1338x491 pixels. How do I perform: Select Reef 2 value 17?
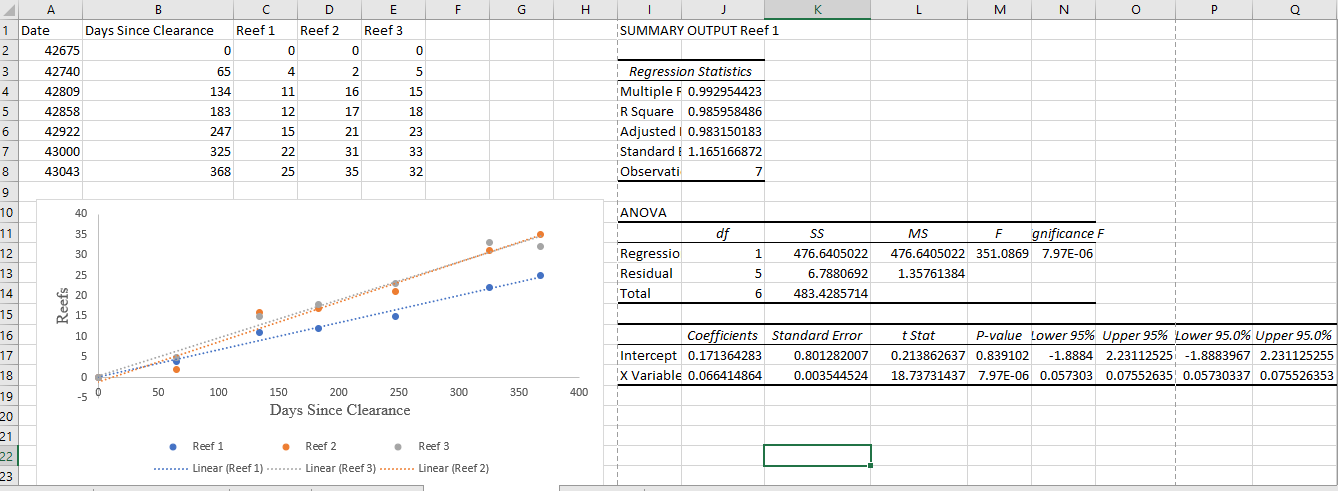pyautogui.click(x=330, y=111)
